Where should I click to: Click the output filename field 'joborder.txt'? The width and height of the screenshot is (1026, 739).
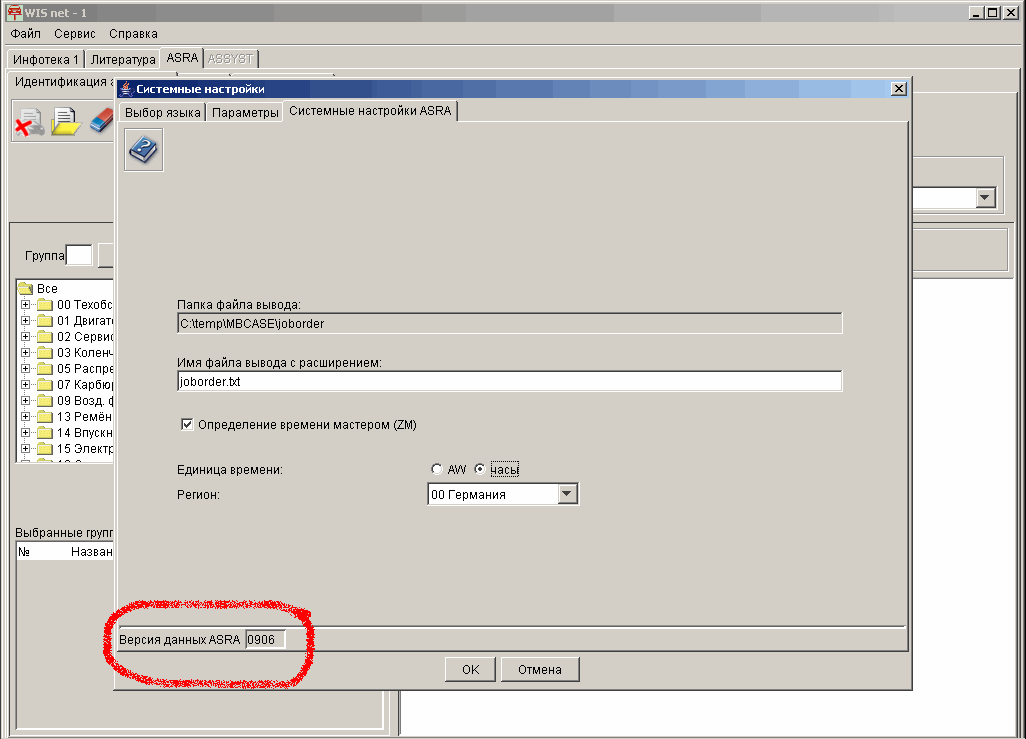point(508,381)
